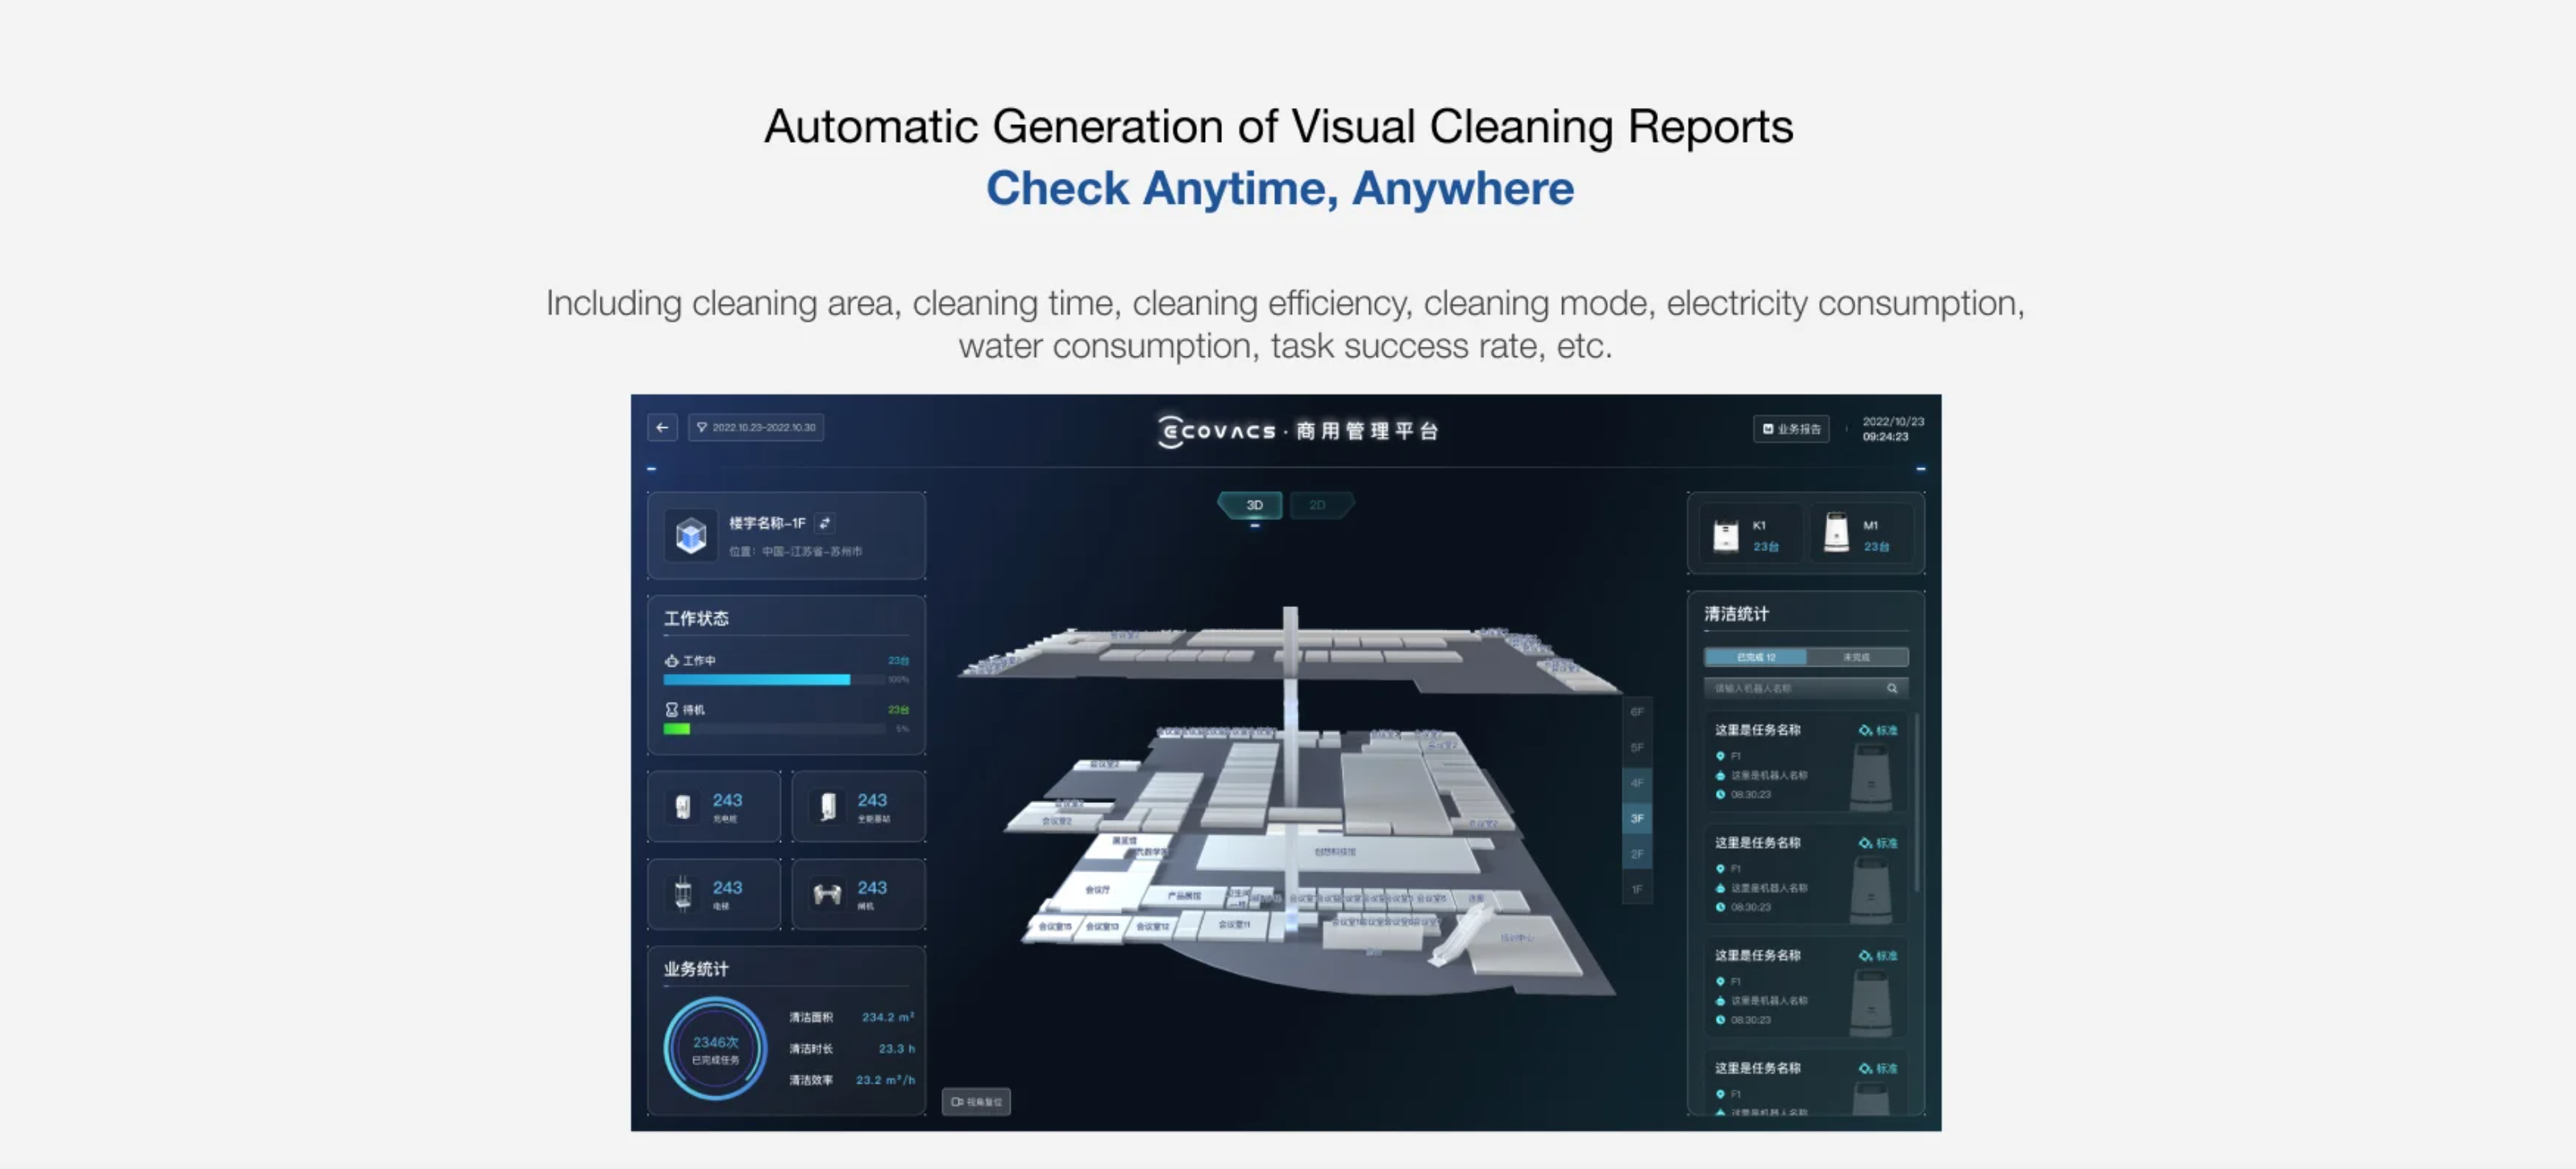This screenshot has height=1169, width=2576.
Task: Switch map to 3D view
Action: tap(1254, 505)
